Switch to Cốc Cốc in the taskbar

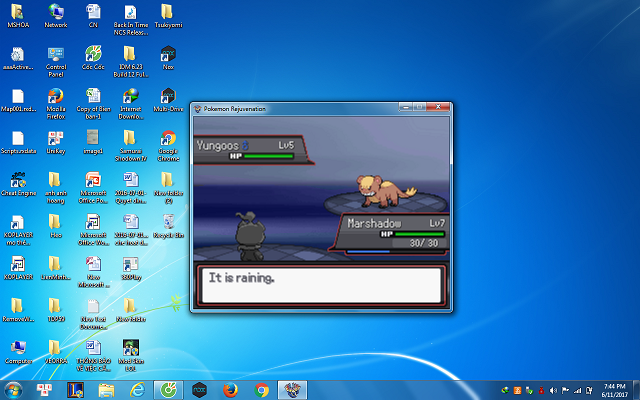168,391
